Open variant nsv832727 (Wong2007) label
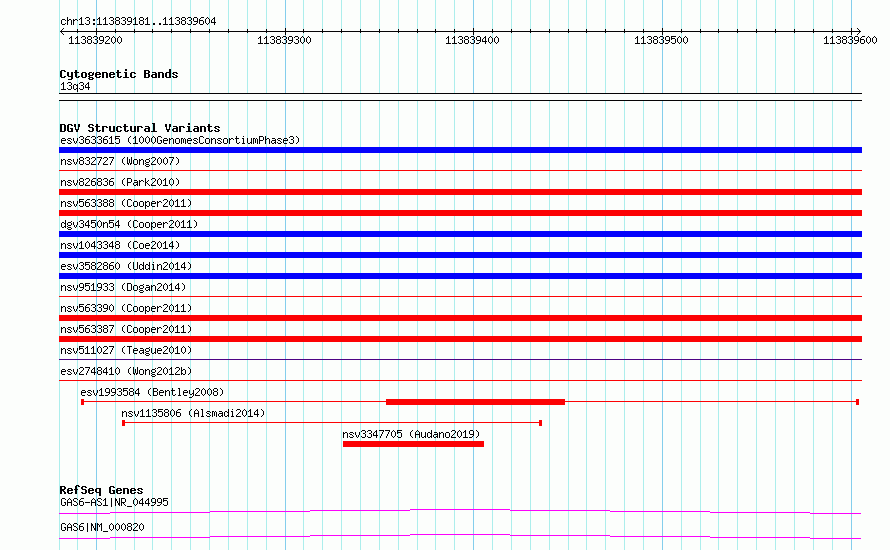The height and width of the screenshot is (550, 890). coord(120,161)
